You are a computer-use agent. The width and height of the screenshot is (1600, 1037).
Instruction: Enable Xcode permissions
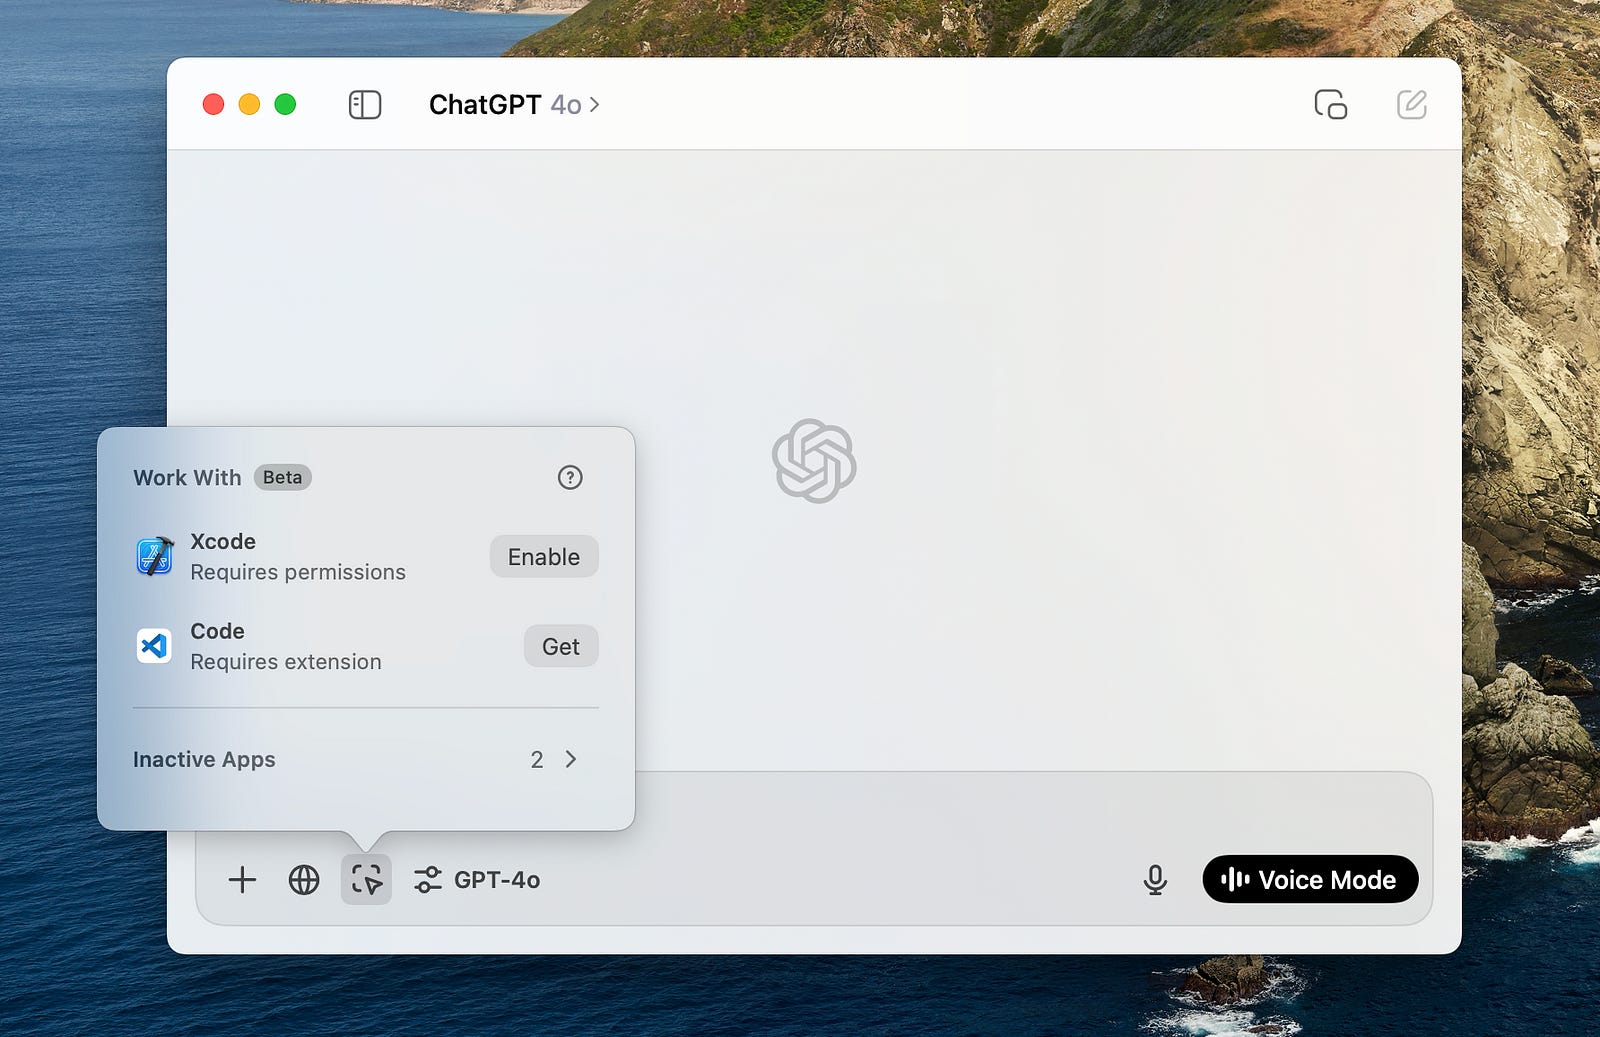click(543, 556)
